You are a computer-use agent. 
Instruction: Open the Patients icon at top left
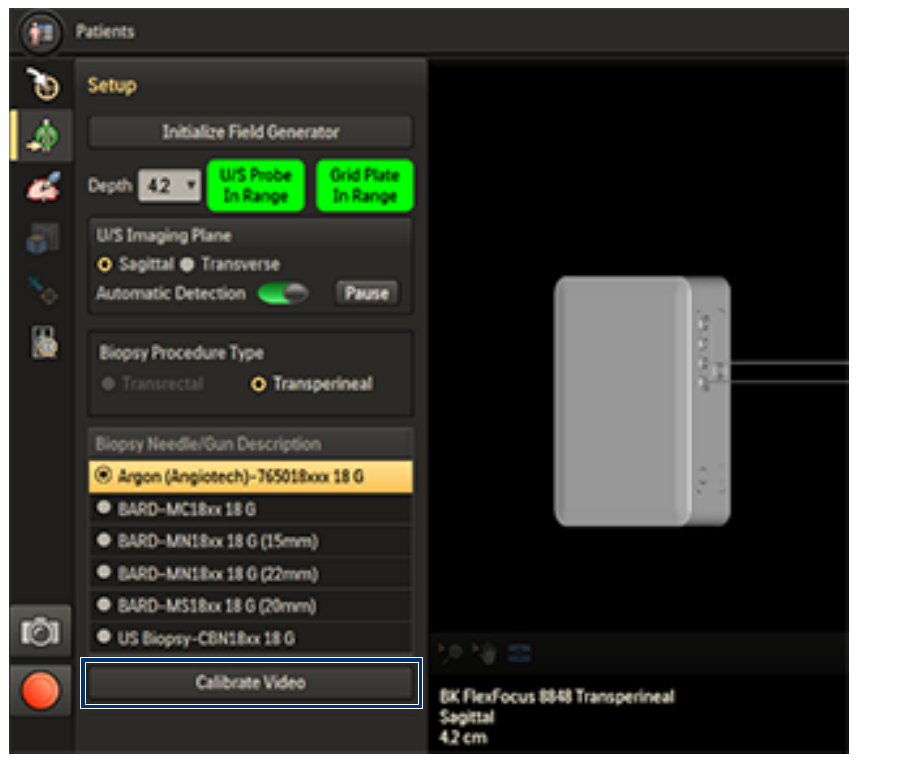coord(40,32)
